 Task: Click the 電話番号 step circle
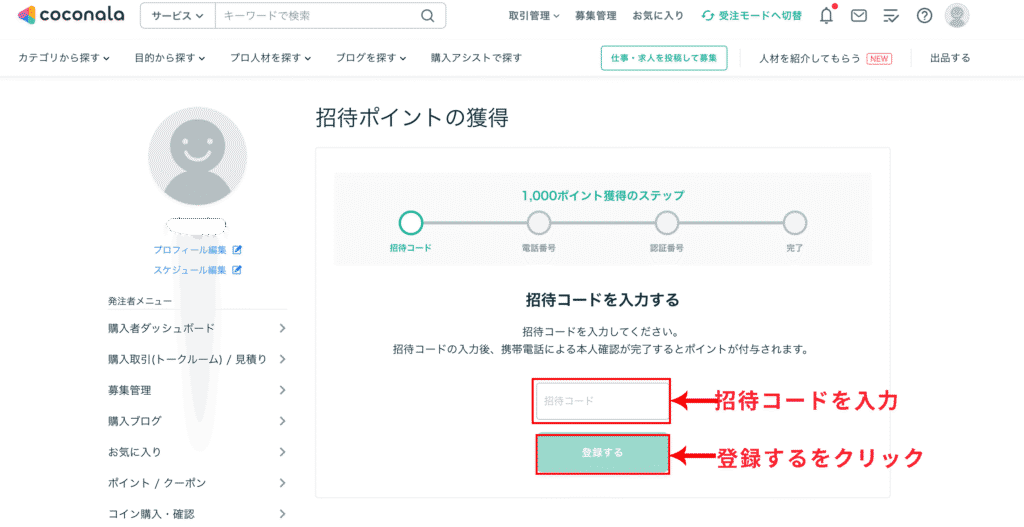(x=539, y=222)
